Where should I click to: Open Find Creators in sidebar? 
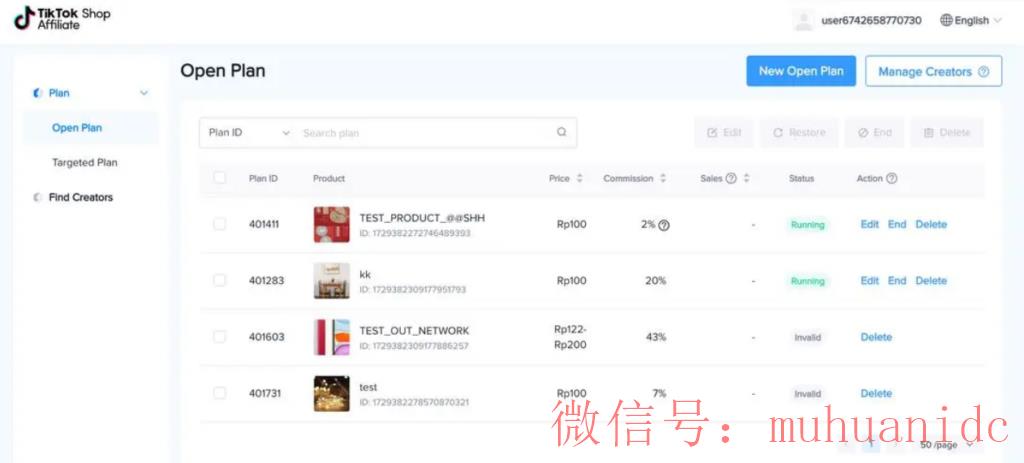click(81, 197)
